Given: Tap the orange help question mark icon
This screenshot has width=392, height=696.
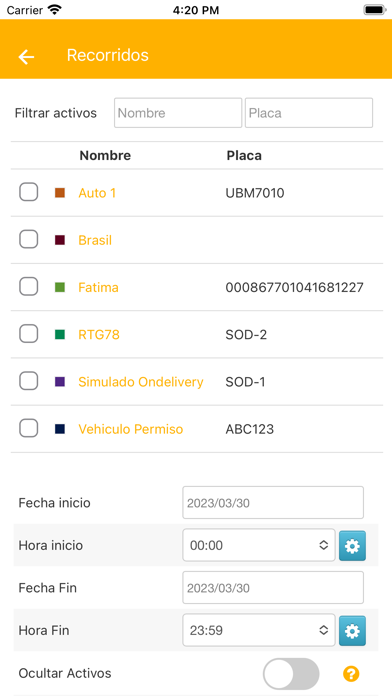Looking at the screenshot, I should [351, 674].
